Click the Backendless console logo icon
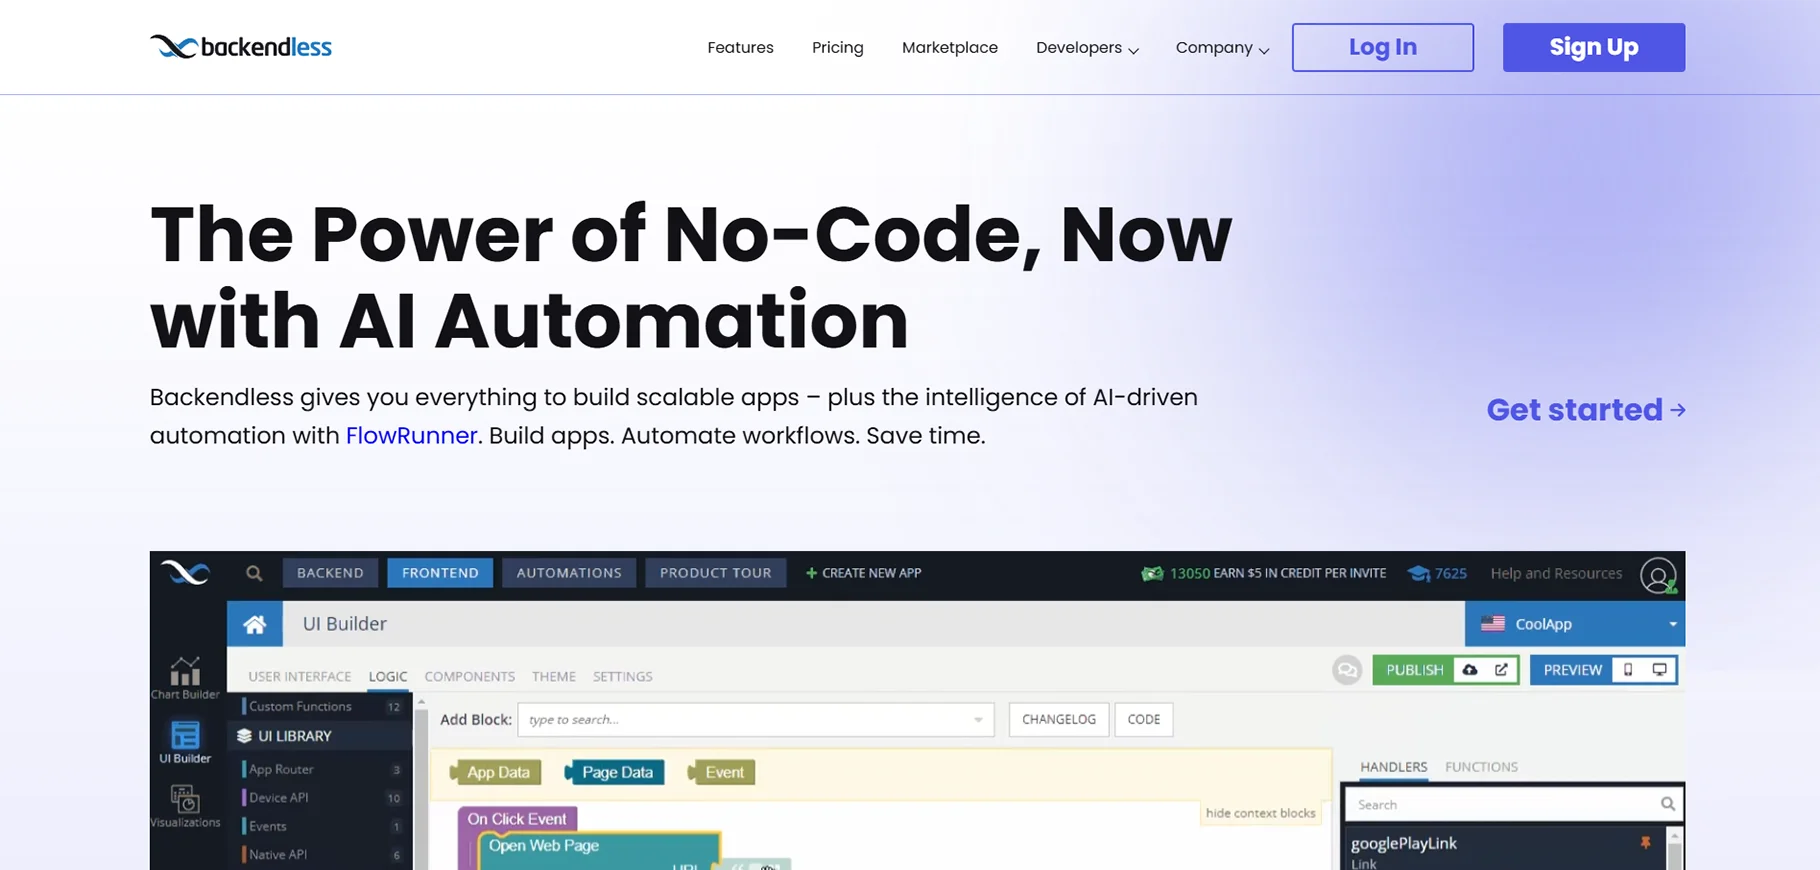The width and height of the screenshot is (1820, 870). tap(186, 573)
